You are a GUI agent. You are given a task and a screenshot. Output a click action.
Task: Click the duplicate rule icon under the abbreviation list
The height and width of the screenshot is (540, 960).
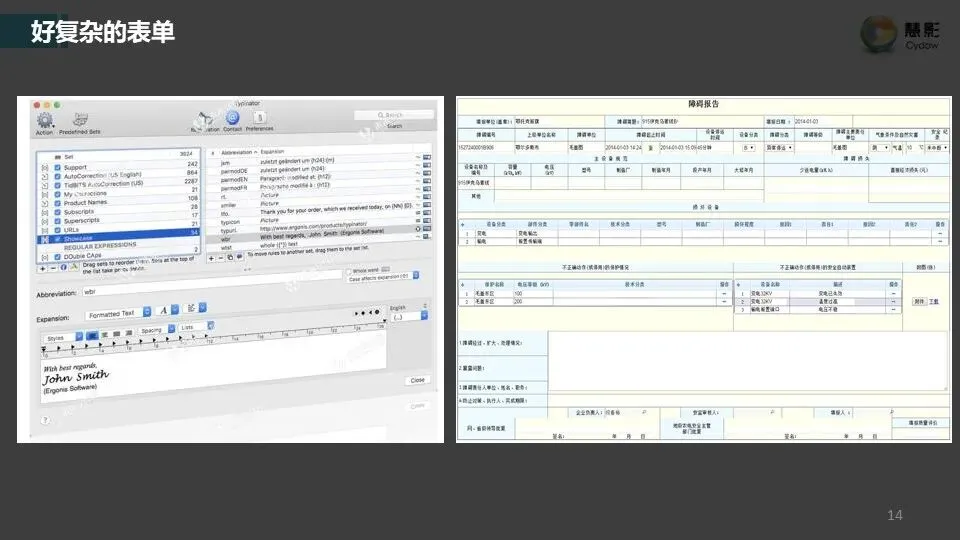(230, 257)
